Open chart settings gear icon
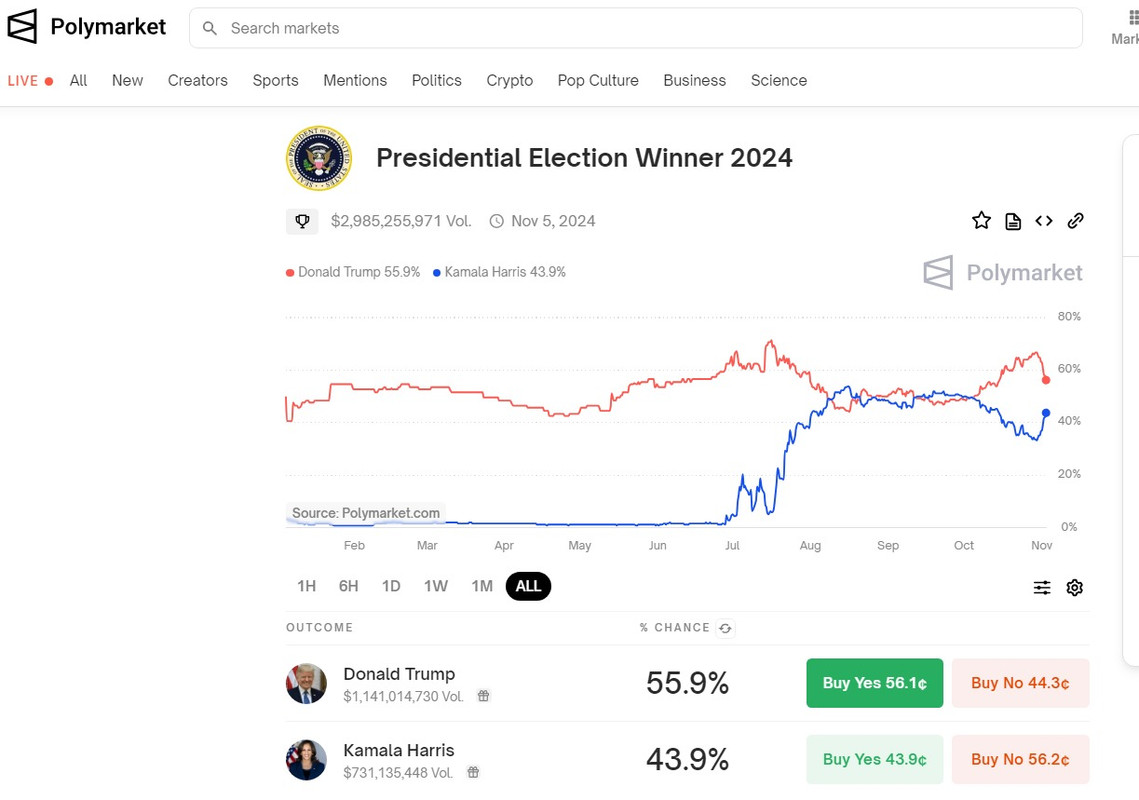 (x=1075, y=588)
